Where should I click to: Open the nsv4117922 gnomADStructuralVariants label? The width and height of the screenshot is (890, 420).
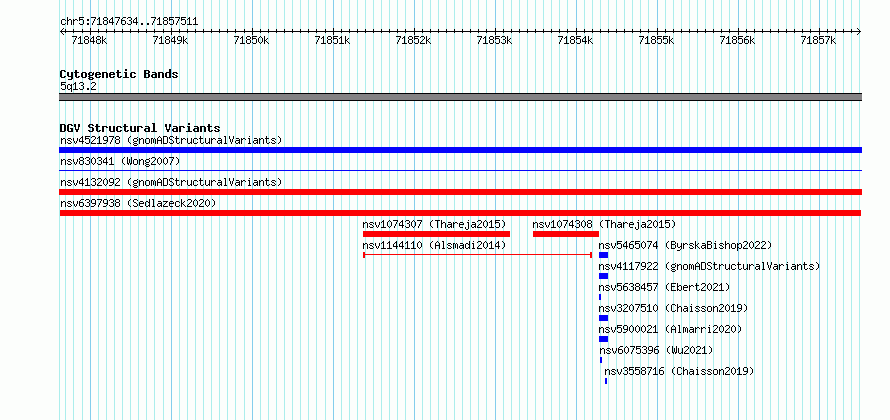point(710,266)
